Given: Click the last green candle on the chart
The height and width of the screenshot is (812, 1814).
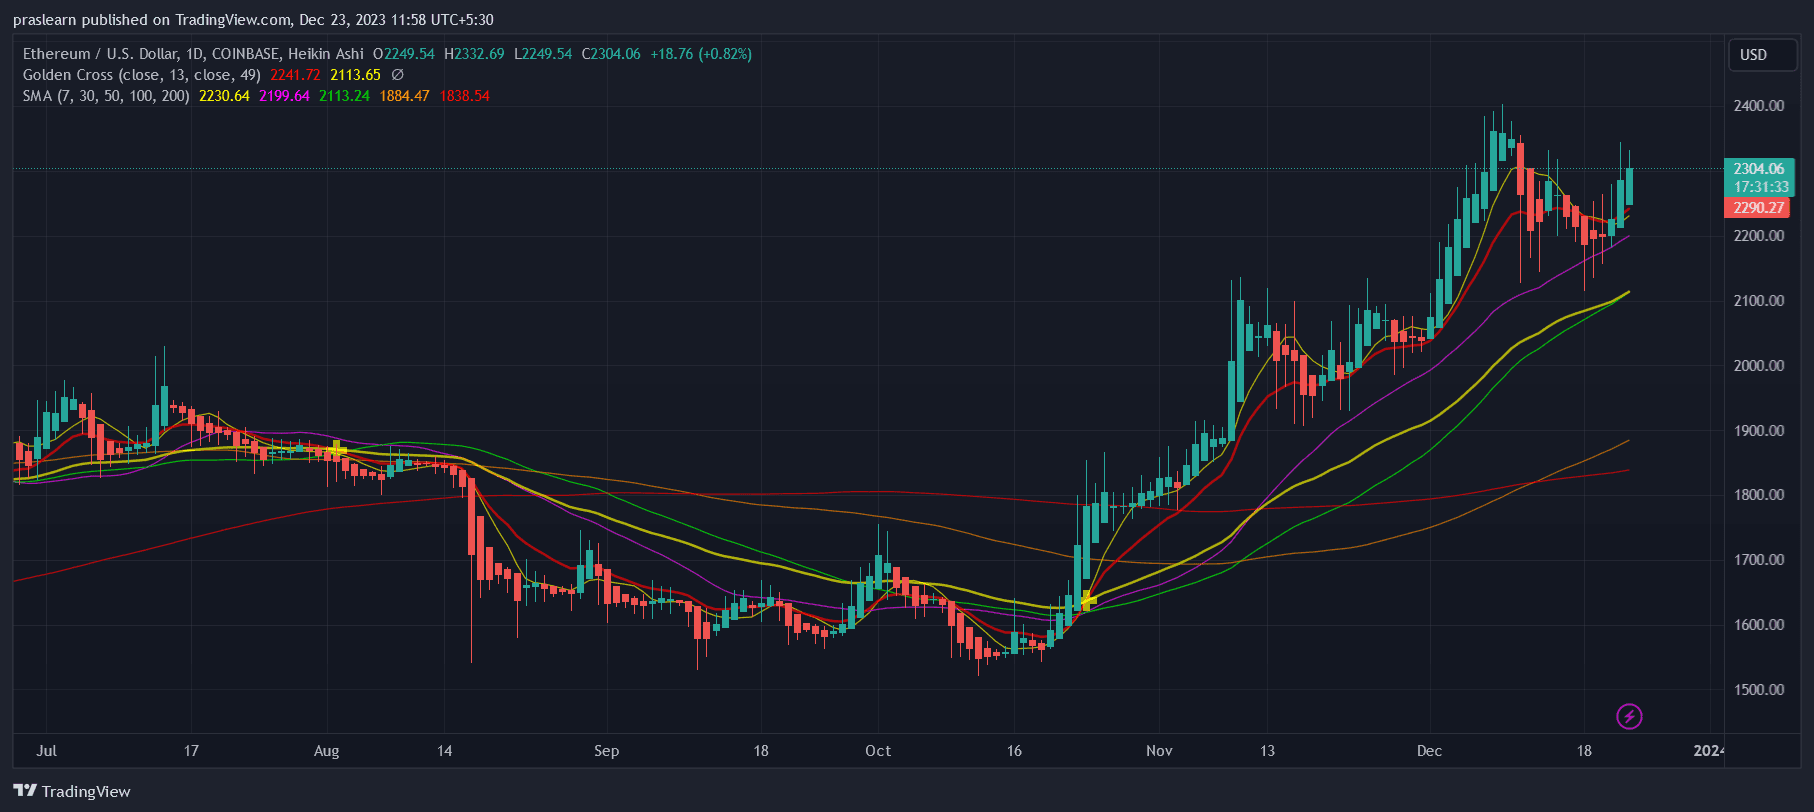Looking at the screenshot, I should (x=1629, y=186).
